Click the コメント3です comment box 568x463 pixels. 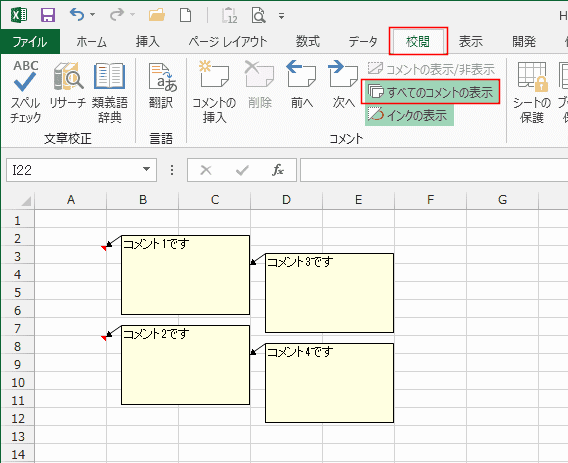pyautogui.click(x=329, y=293)
